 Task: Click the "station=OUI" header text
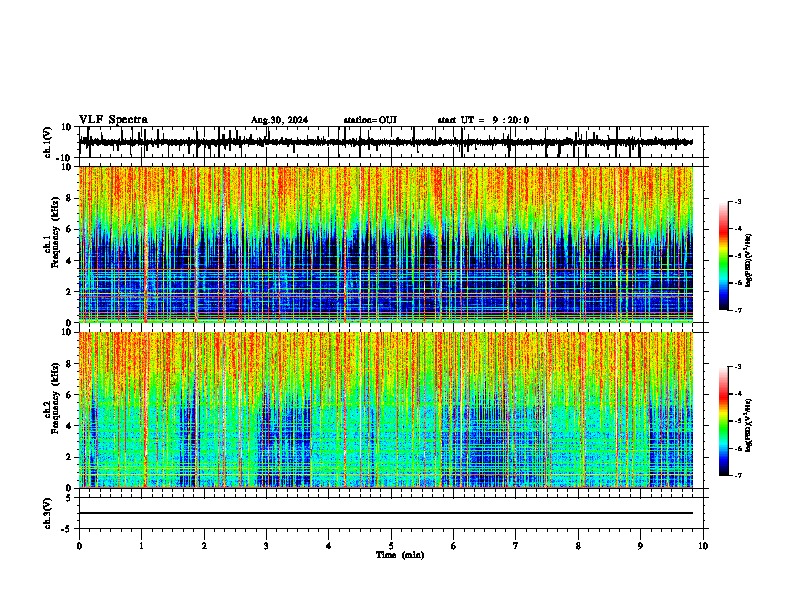click(370, 120)
